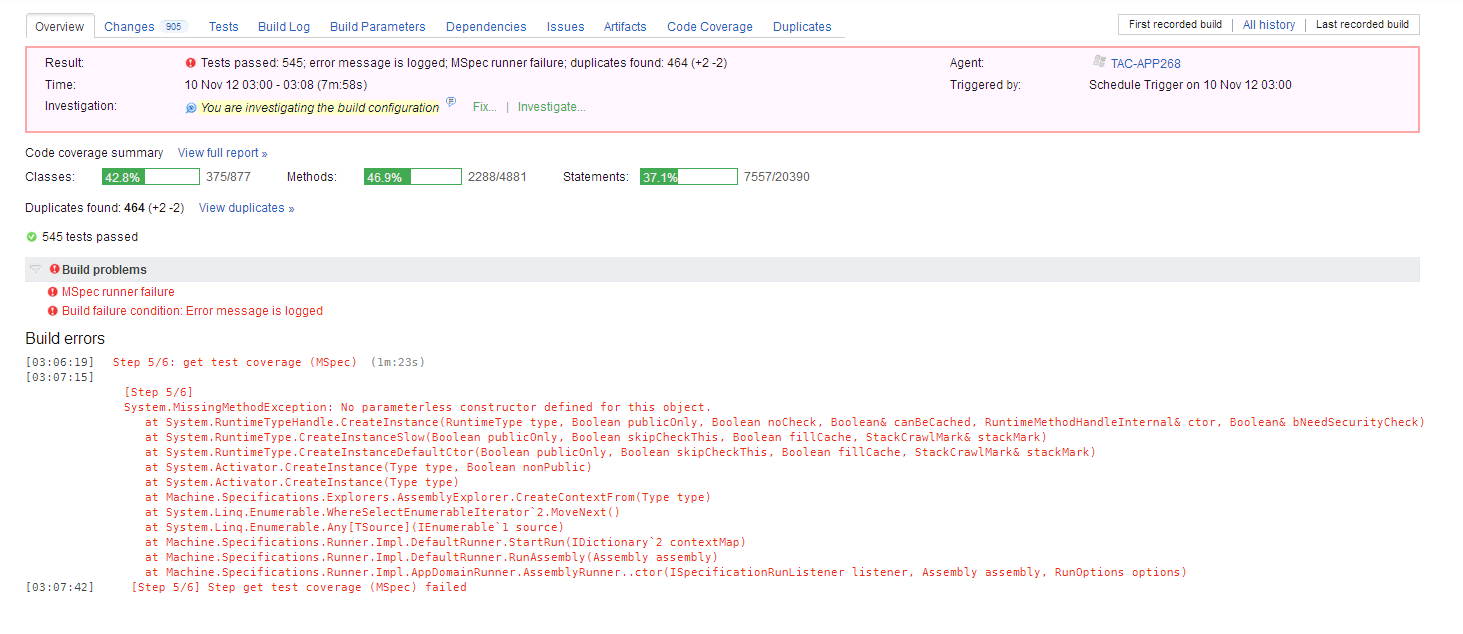Click the MSpec runner failure error icon

[x=53, y=292]
